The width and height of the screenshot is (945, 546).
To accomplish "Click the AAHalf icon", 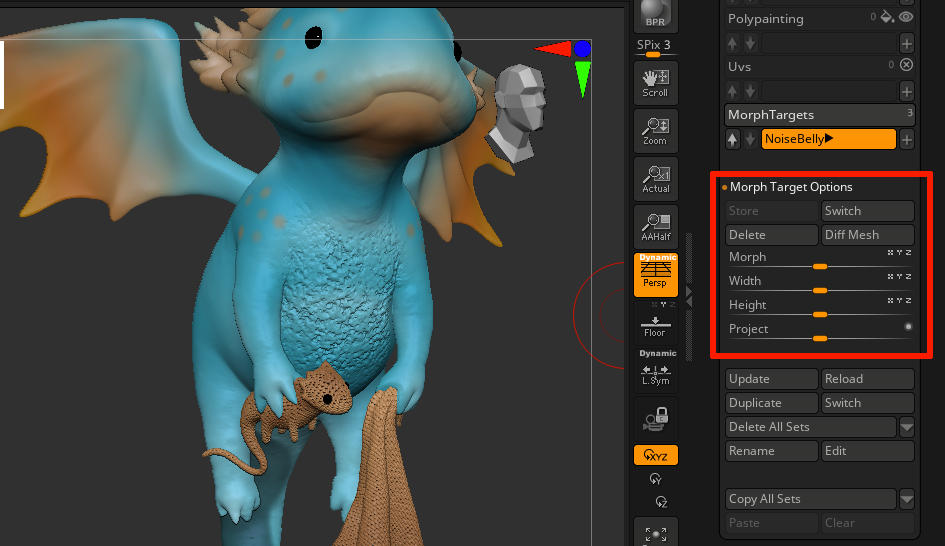I will 655,227.
